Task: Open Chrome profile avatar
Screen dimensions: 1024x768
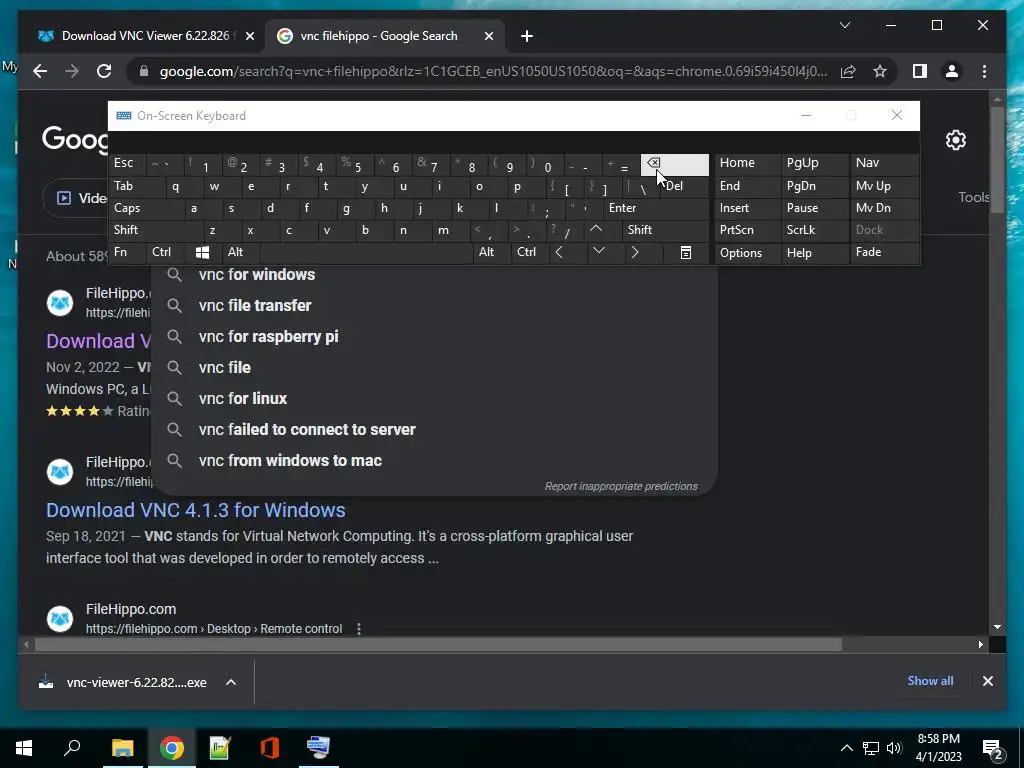Action: coord(952,71)
